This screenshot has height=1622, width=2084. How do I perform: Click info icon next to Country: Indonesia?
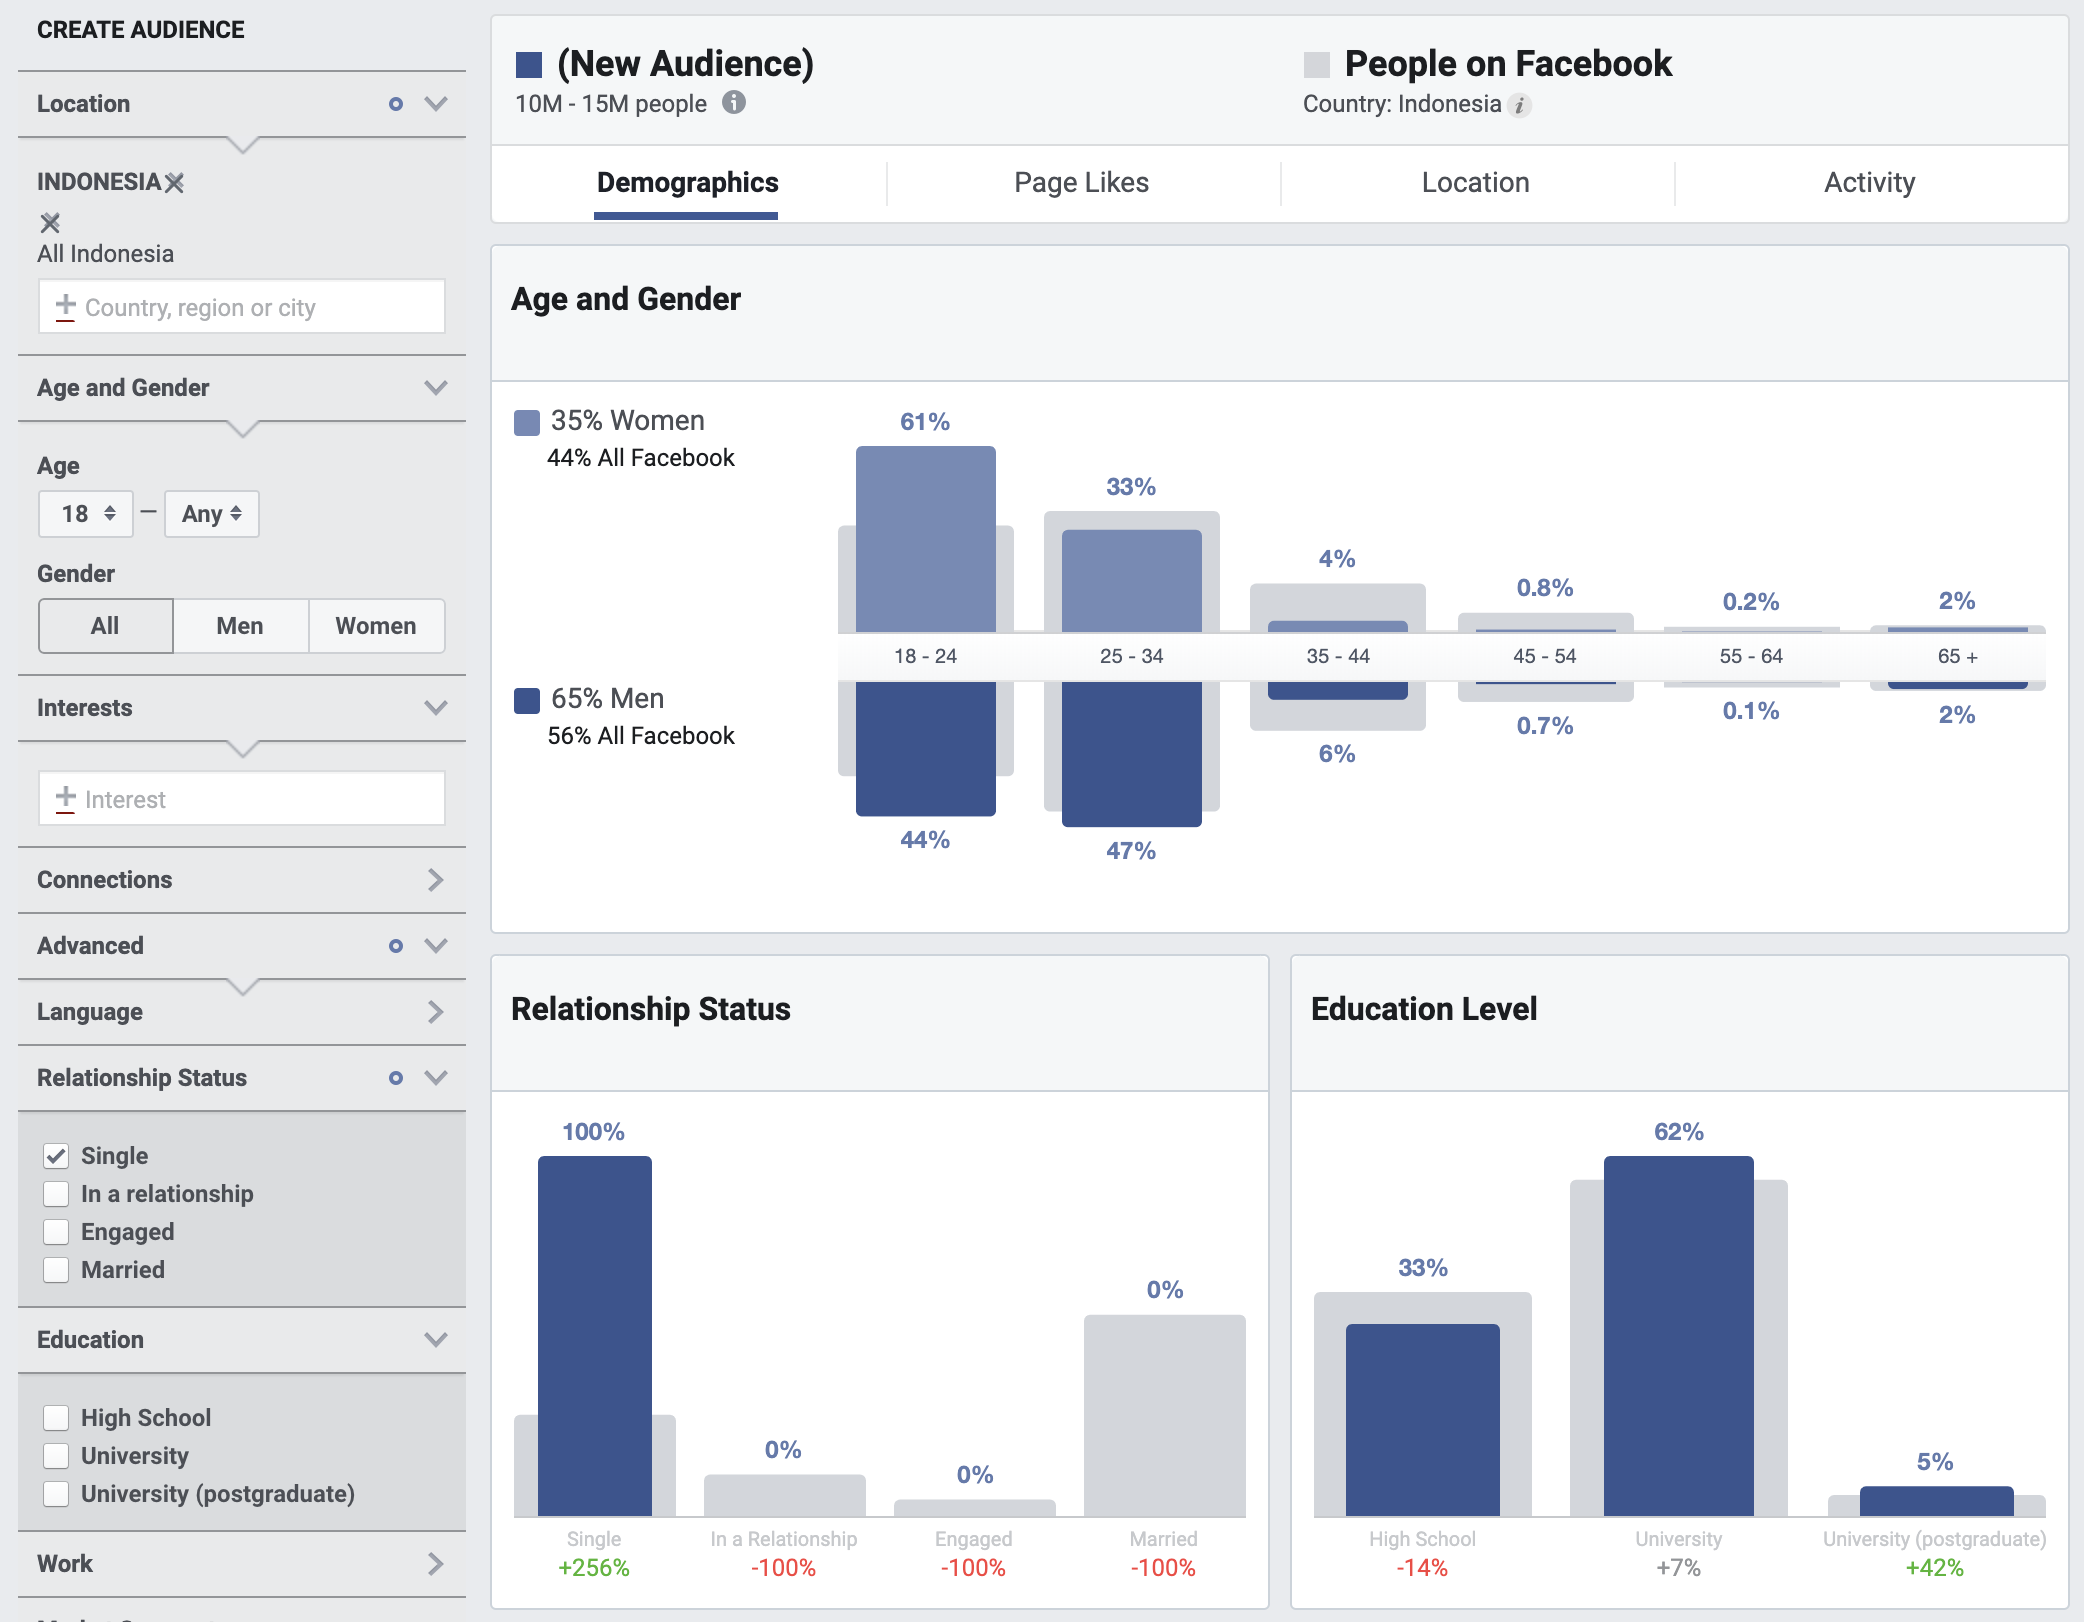[x=1520, y=105]
